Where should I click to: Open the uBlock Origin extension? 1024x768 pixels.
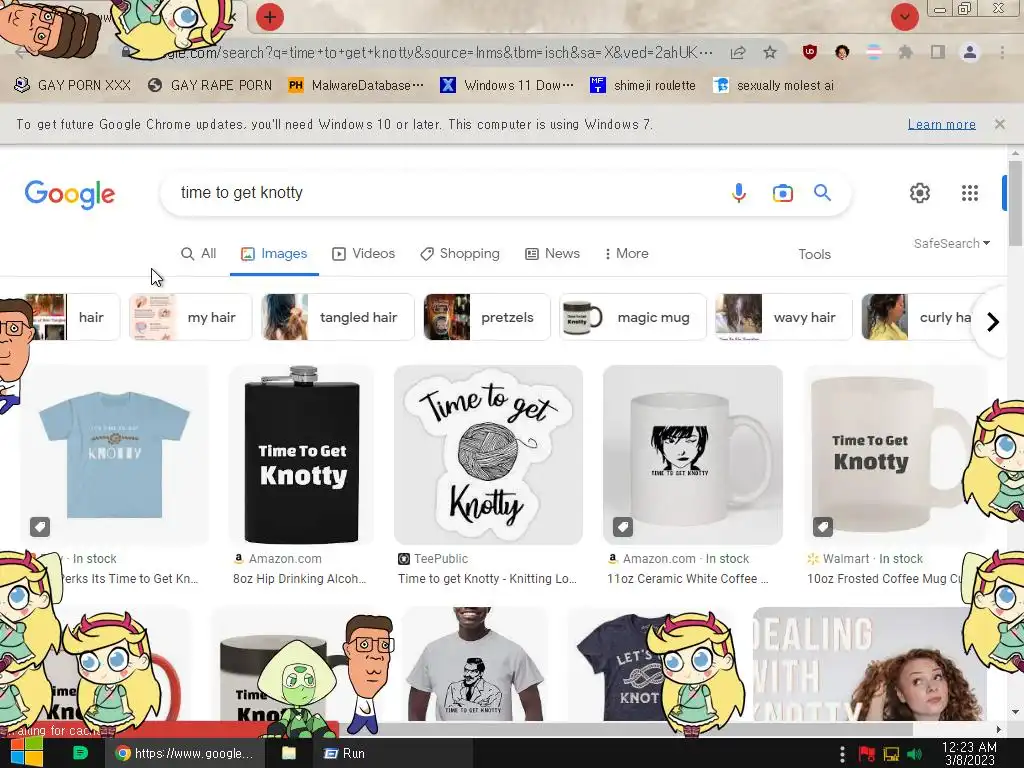click(x=810, y=52)
